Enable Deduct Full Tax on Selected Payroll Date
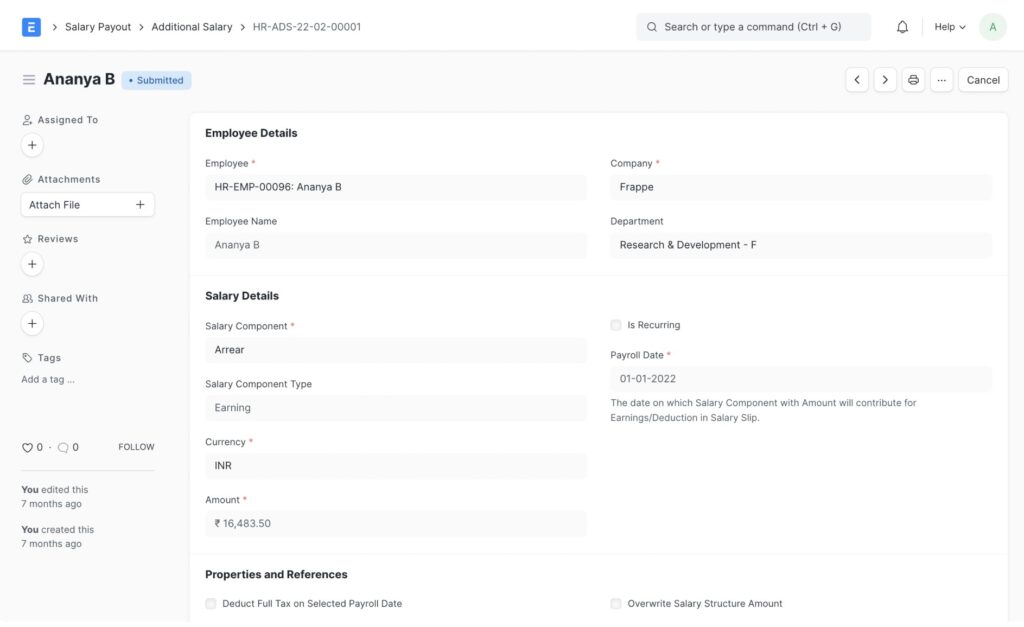This screenshot has height=627, width=1024. coord(211,604)
